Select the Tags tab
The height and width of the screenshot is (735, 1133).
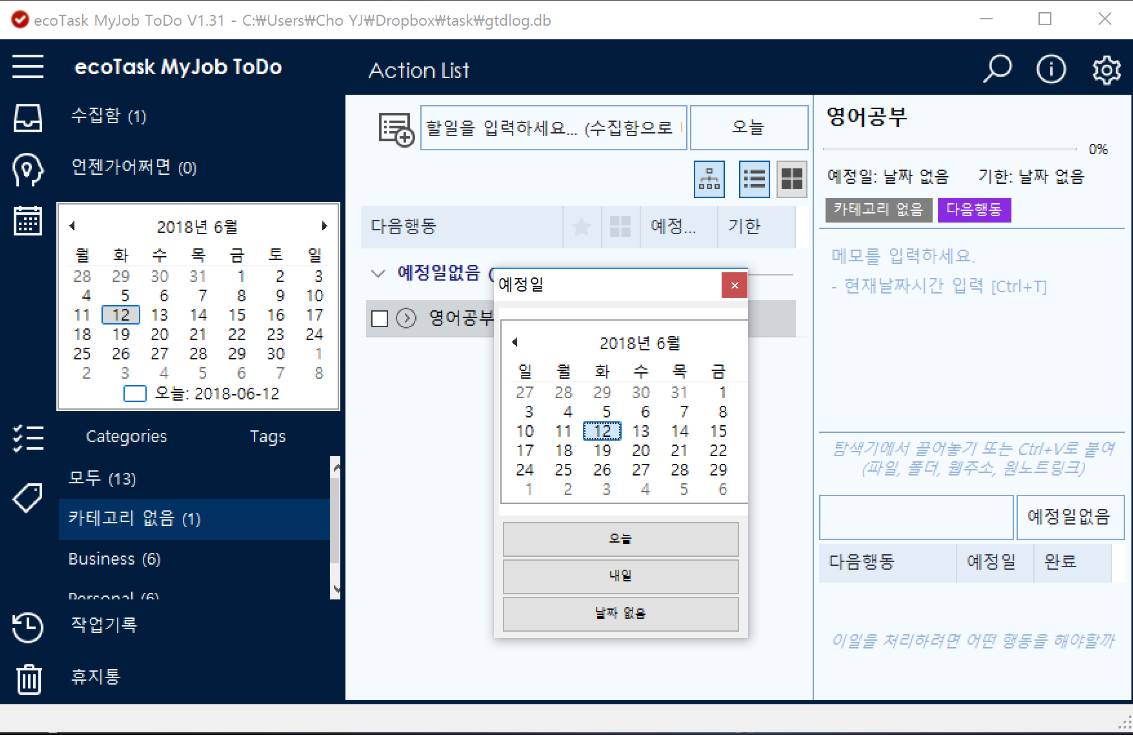pyautogui.click(x=267, y=437)
